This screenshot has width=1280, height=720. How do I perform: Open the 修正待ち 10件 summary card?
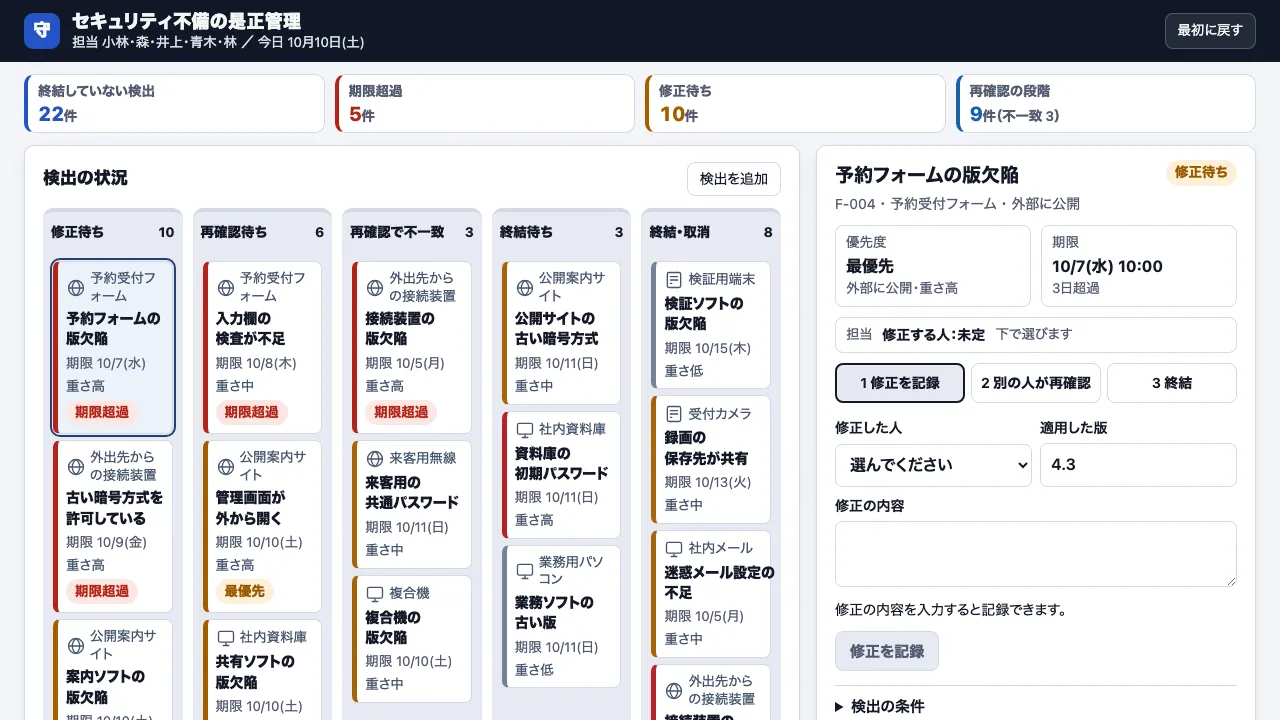[x=795, y=103]
